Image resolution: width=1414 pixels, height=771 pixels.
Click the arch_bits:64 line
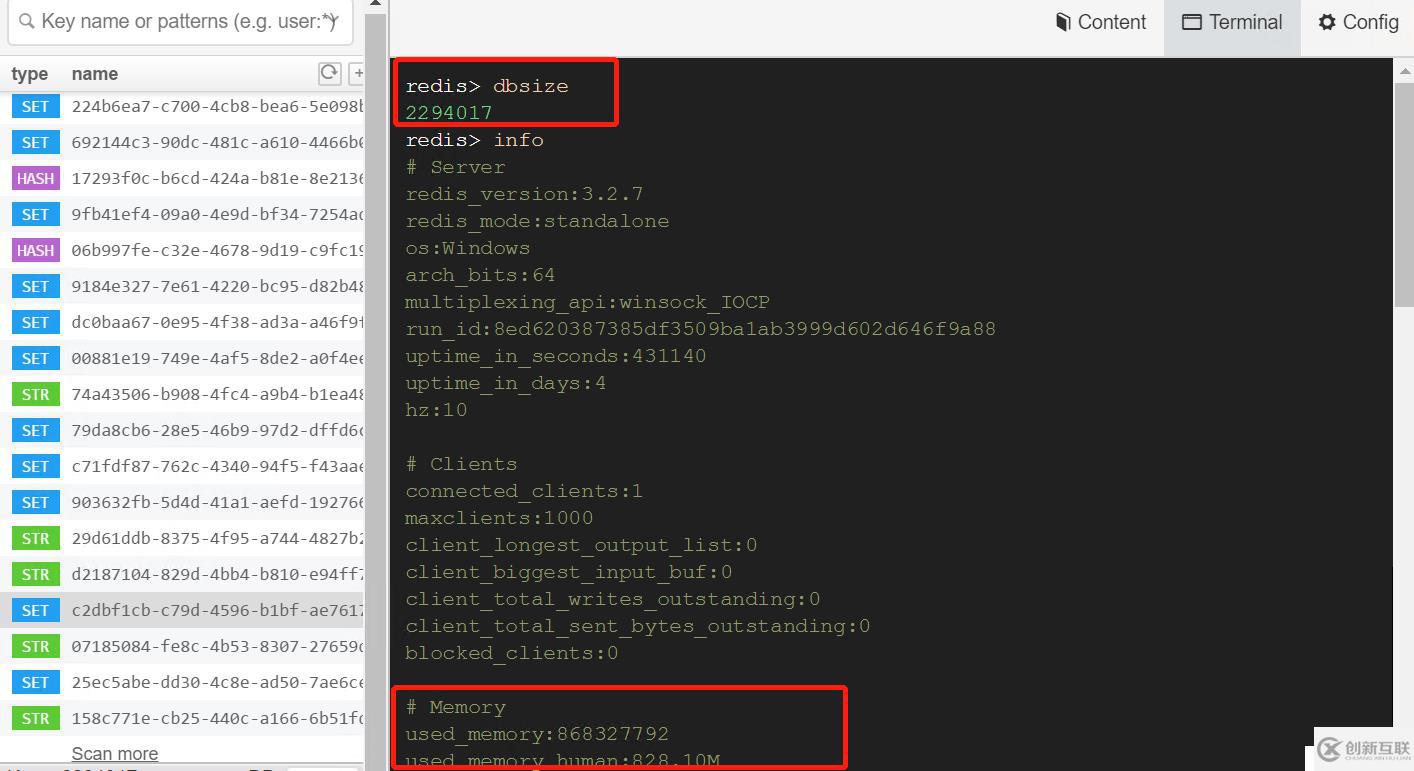(480, 275)
